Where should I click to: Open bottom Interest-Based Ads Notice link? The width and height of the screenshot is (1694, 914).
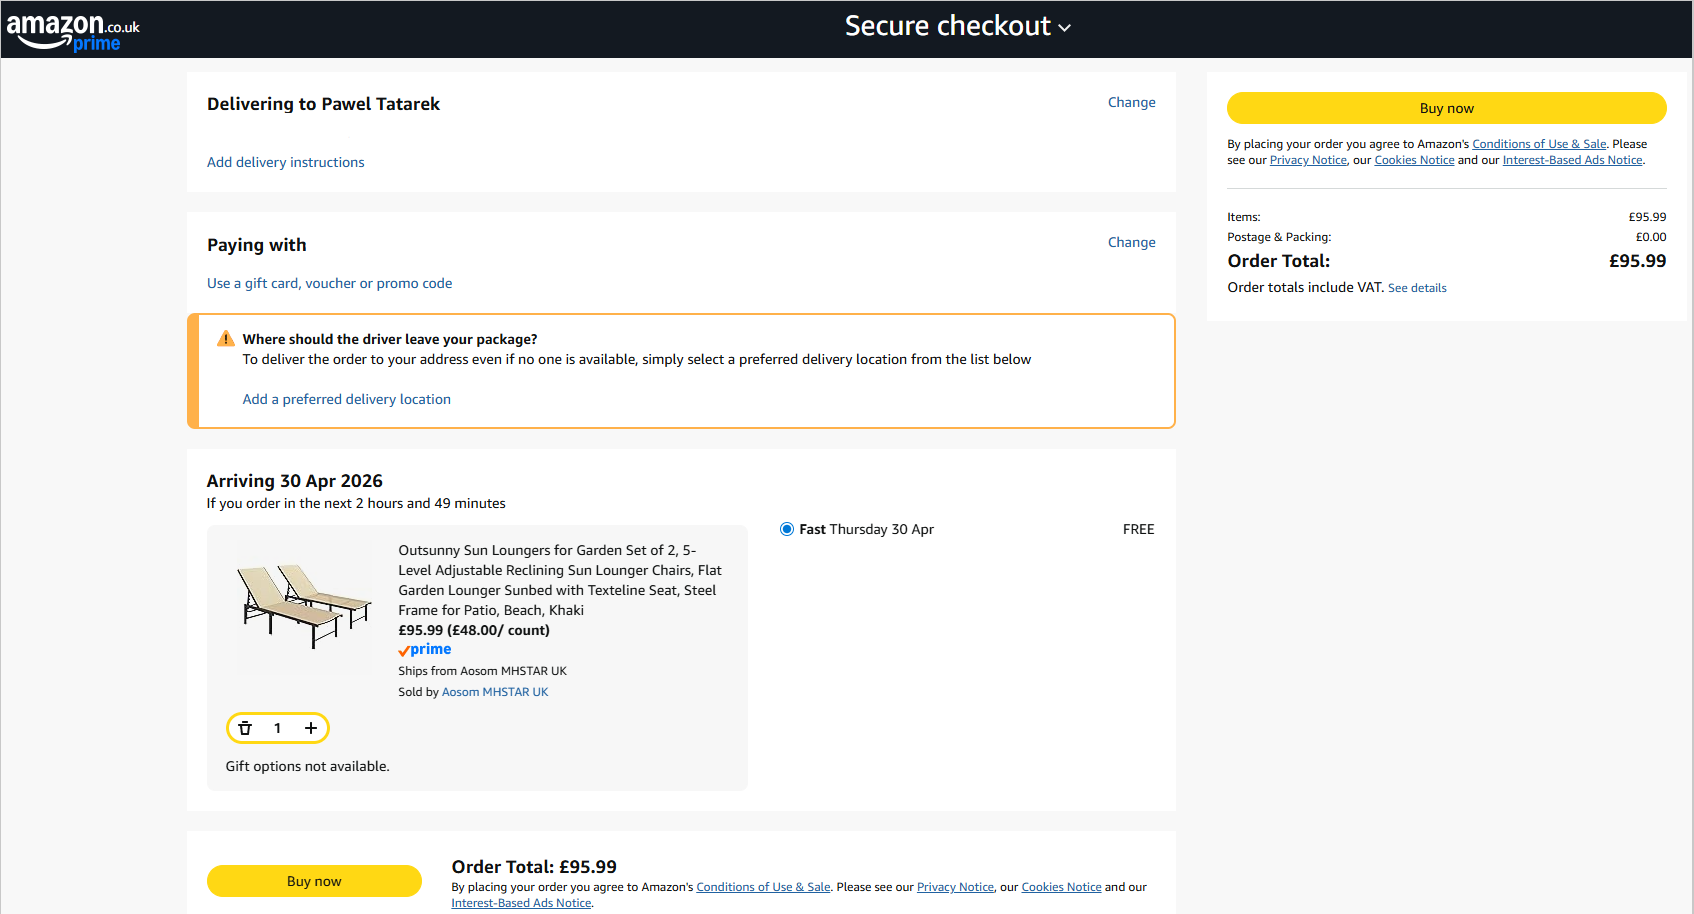click(521, 903)
